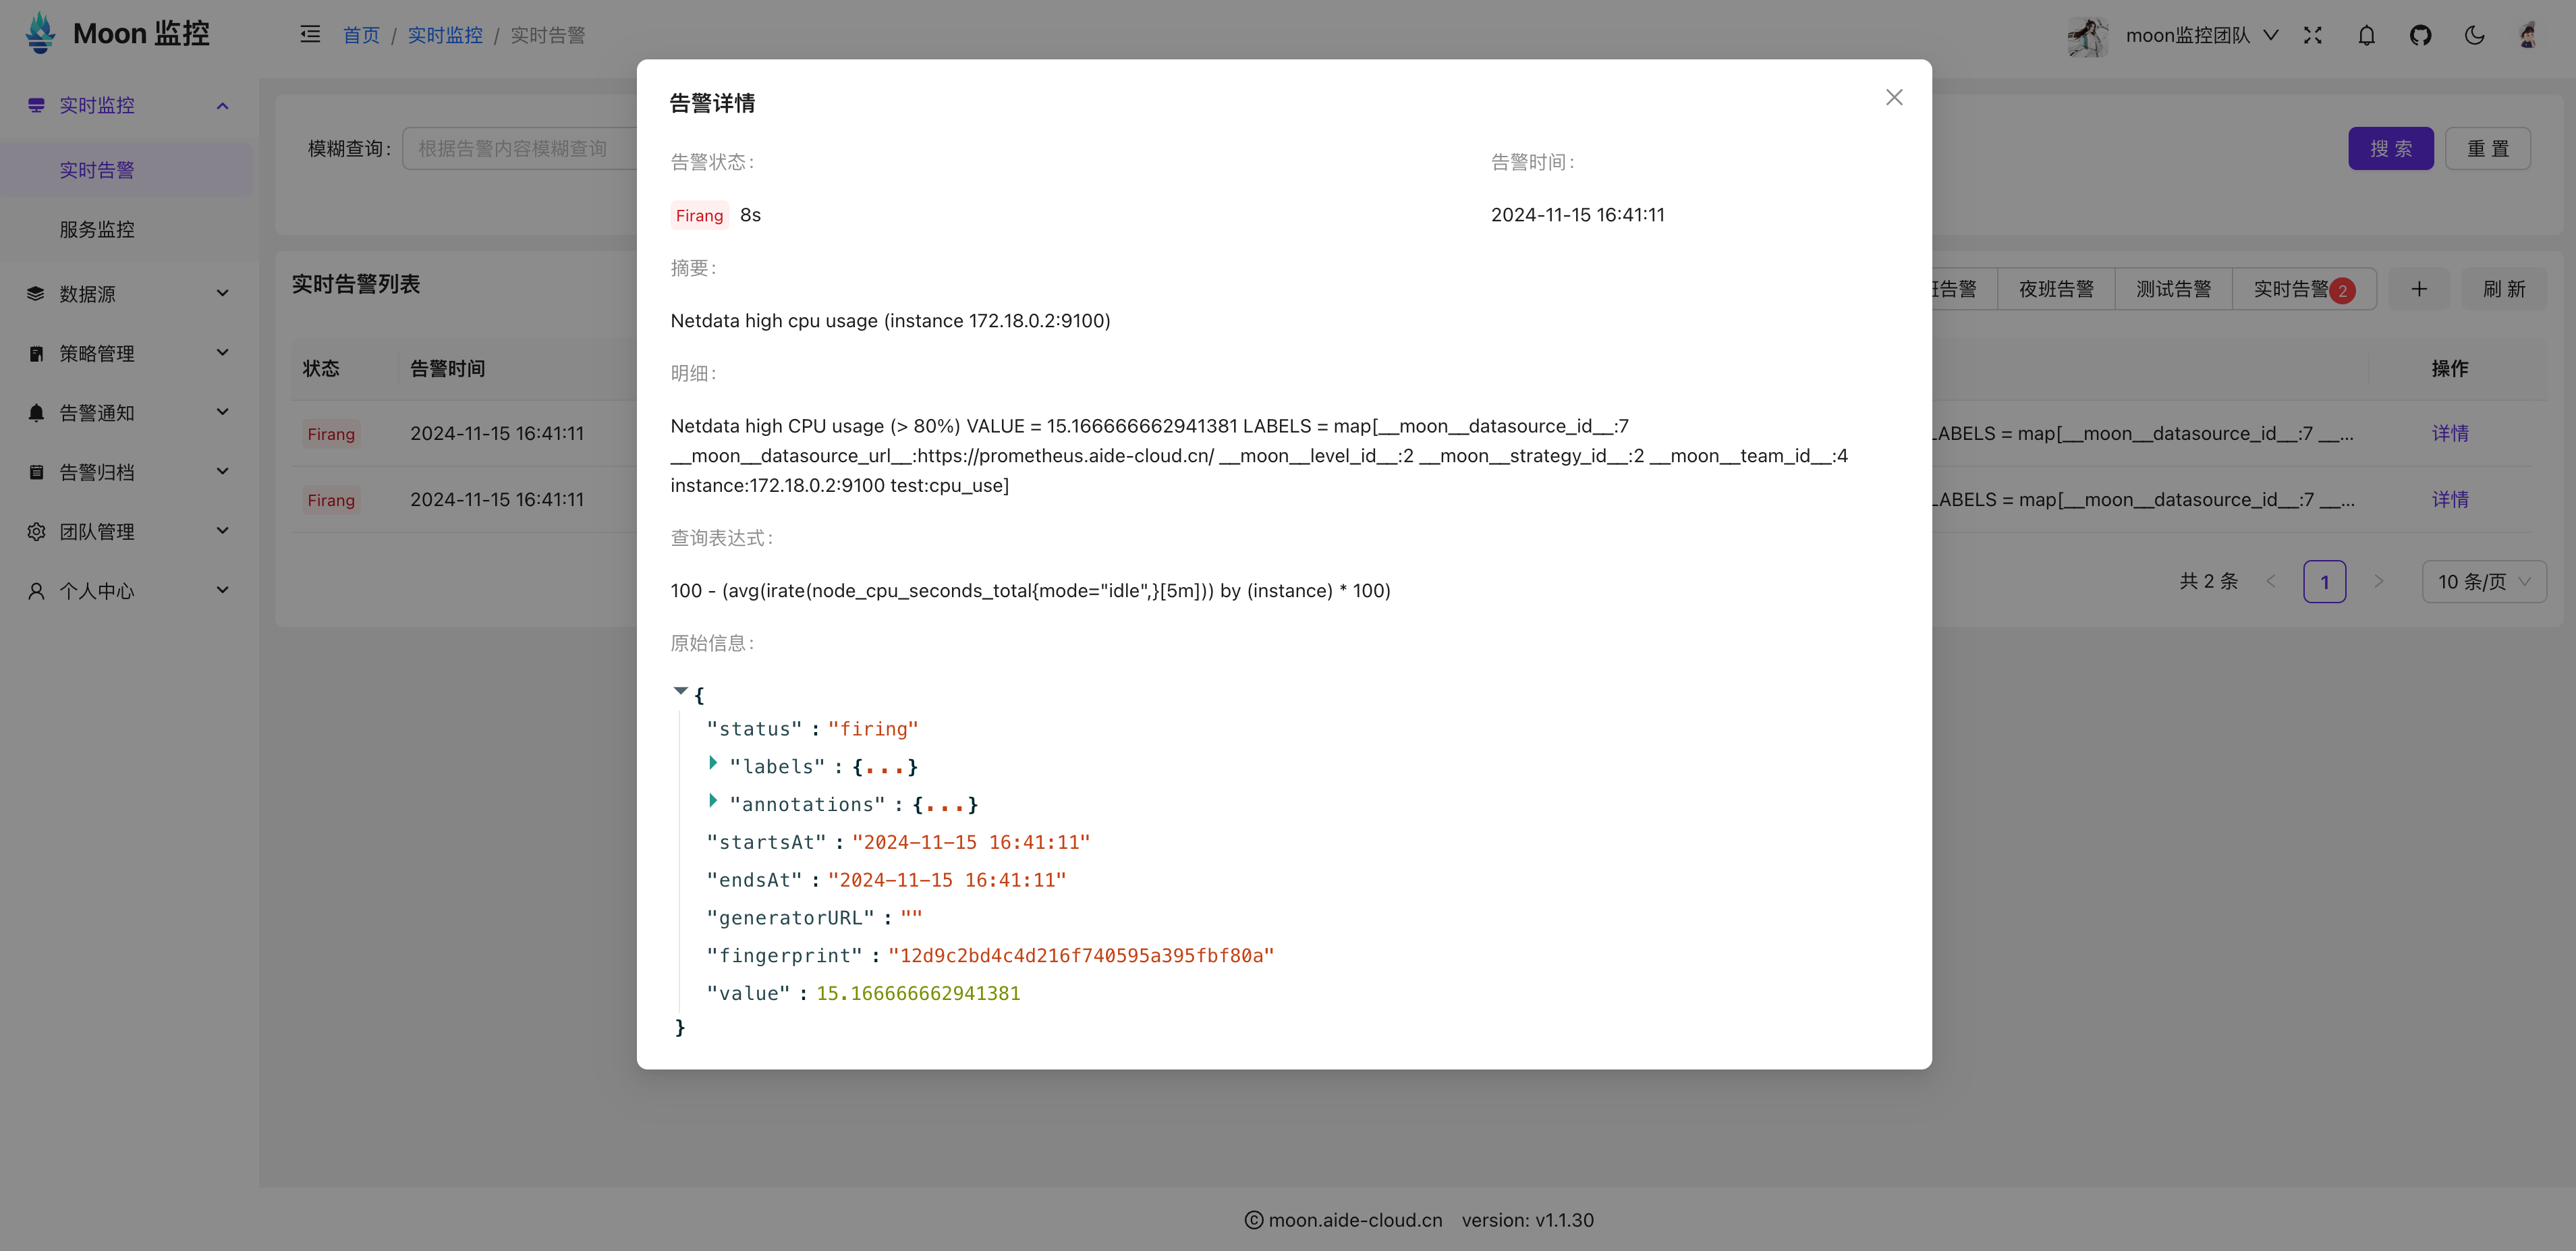
Task: Click the 数据源 sidebar icon
Action: click(36, 293)
